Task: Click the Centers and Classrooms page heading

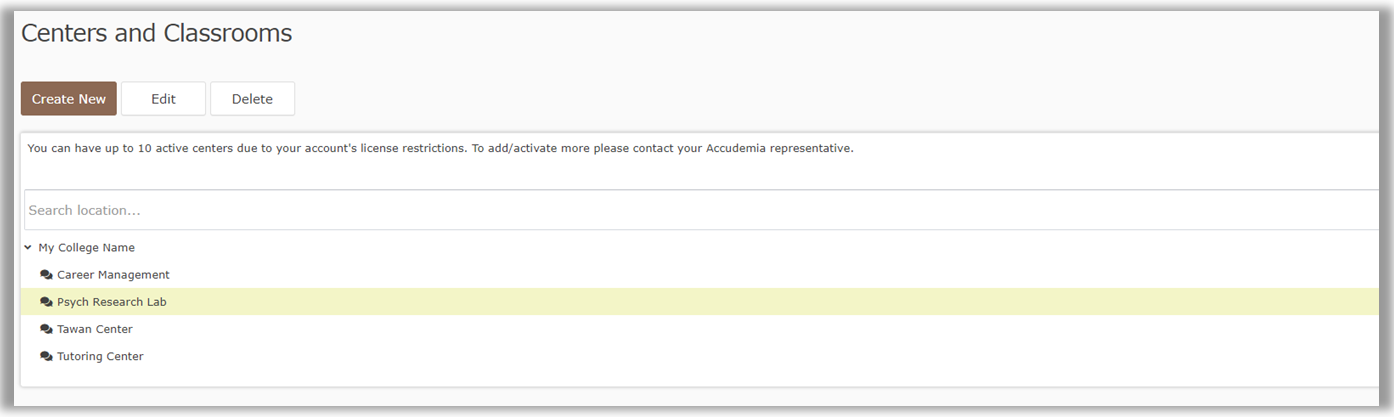Action: pyautogui.click(x=156, y=33)
